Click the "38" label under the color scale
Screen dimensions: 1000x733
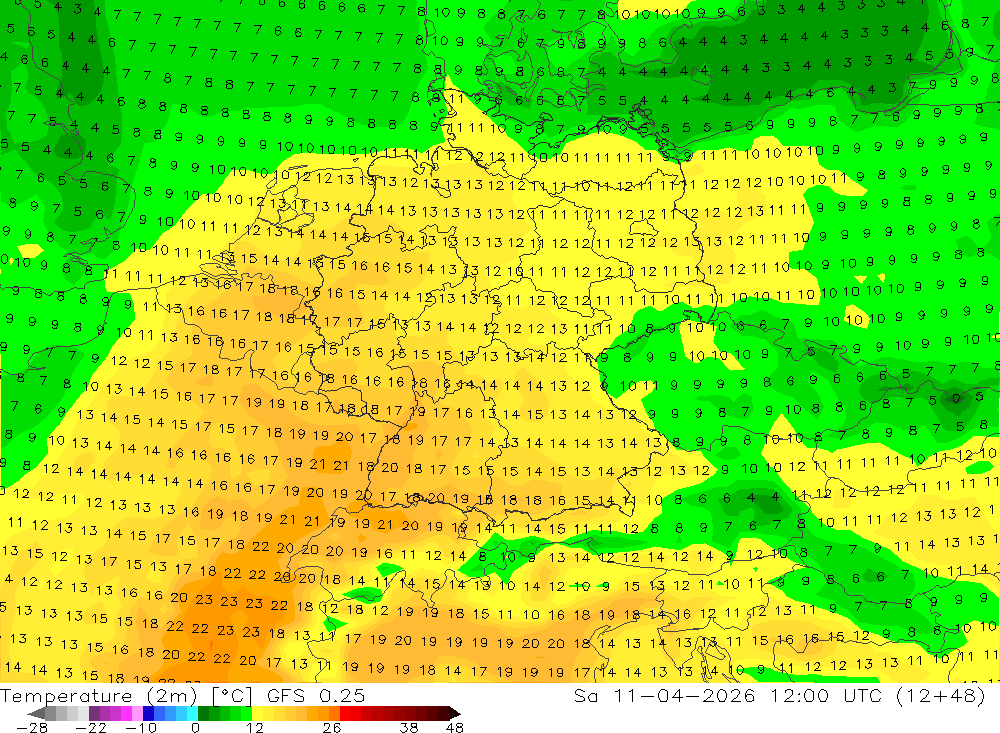[x=409, y=727]
